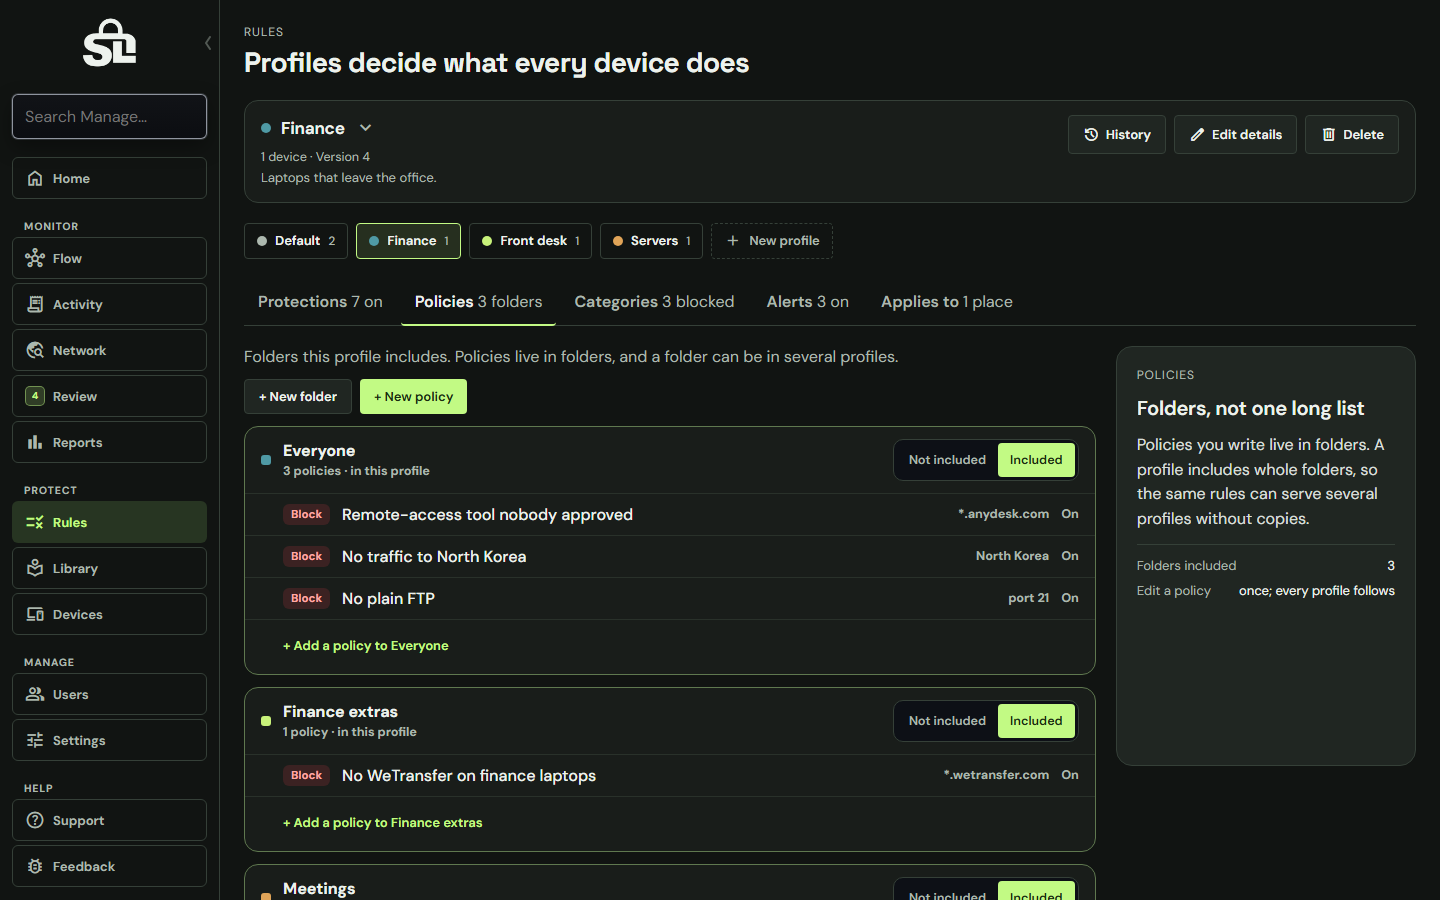Select the Rules icon in the sidebar
This screenshot has height=900, width=1440.
(x=35, y=522)
